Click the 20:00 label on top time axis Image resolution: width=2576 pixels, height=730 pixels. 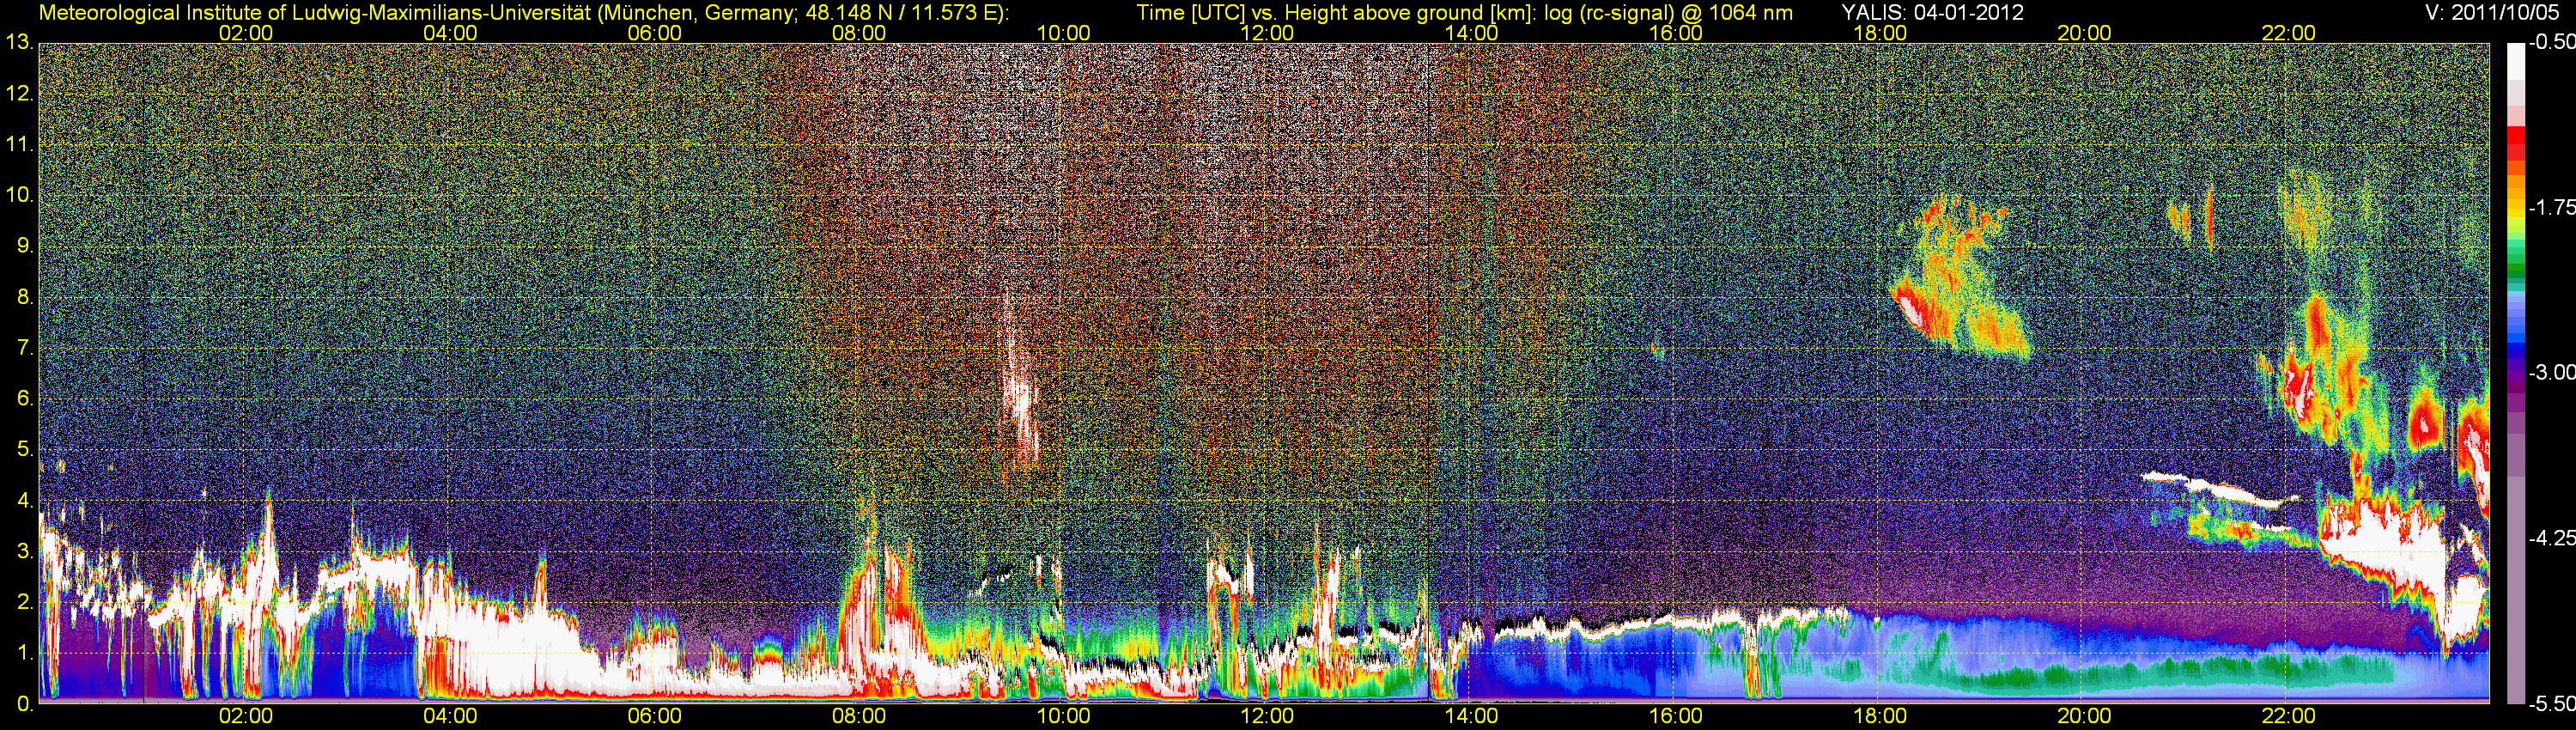pos(2084,33)
